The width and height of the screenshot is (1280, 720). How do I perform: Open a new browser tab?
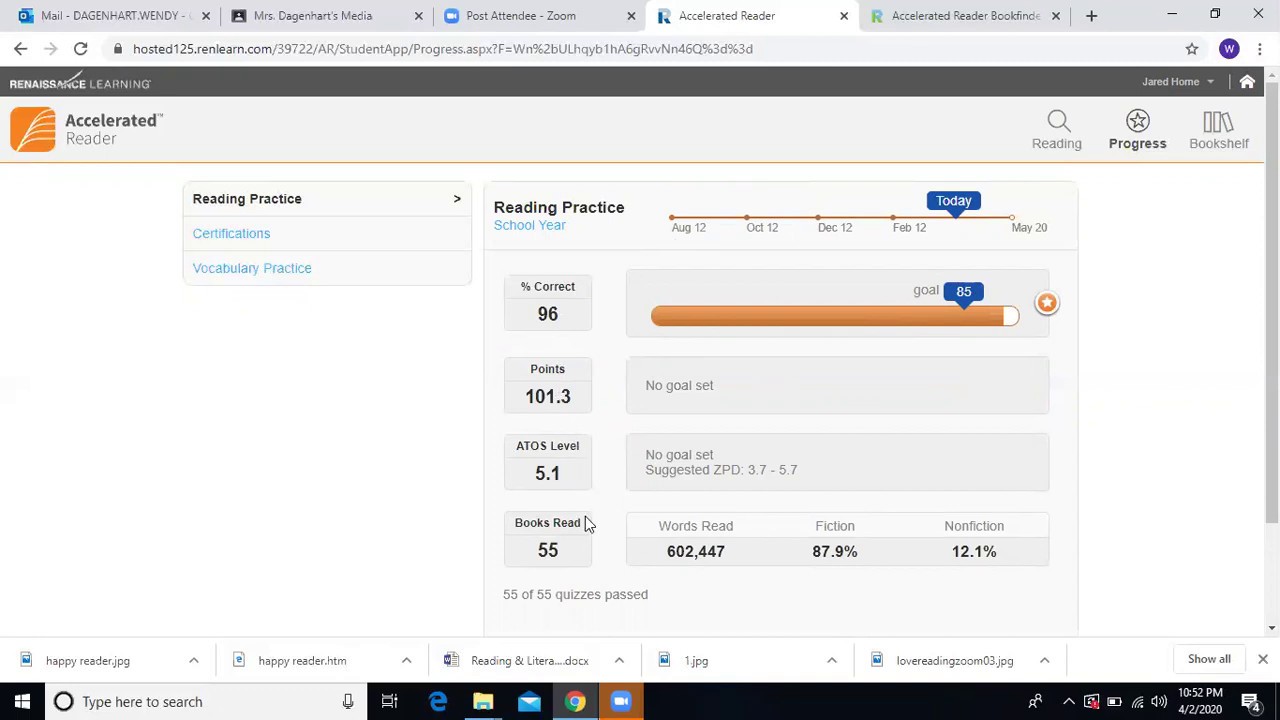point(1091,16)
